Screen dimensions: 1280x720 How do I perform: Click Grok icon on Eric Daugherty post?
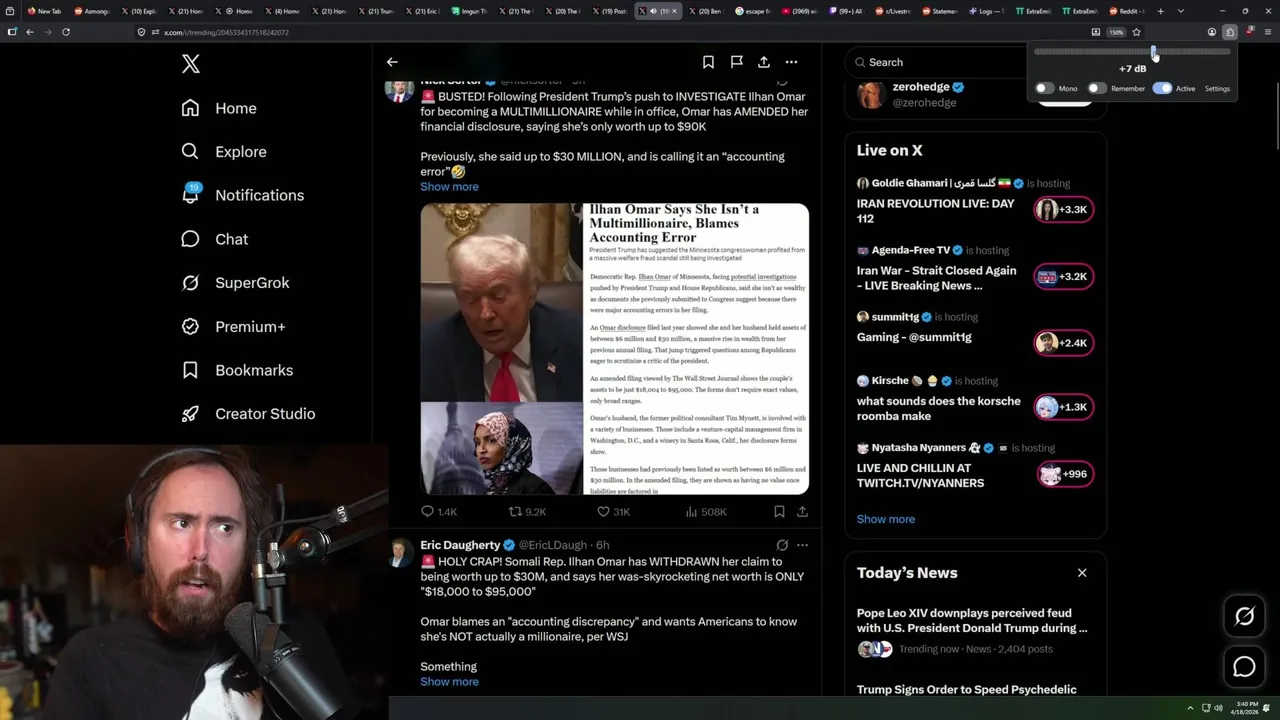click(x=782, y=545)
